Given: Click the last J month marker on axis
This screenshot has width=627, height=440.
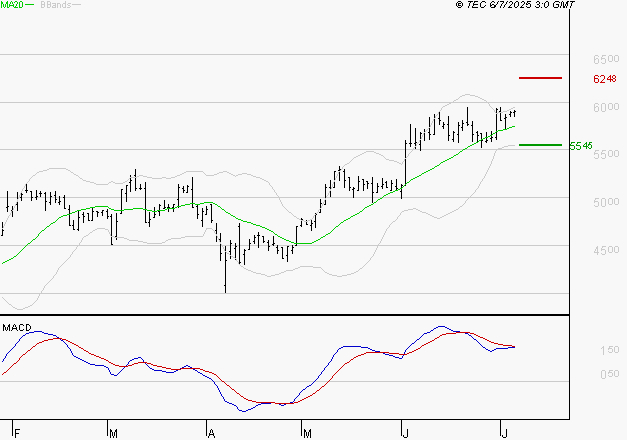Looking at the screenshot, I should click(x=504, y=432).
